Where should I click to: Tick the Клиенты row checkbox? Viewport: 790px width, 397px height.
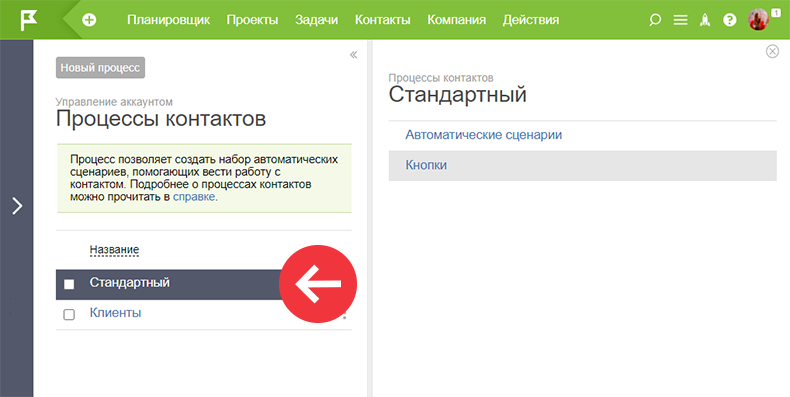click(69, 314)
